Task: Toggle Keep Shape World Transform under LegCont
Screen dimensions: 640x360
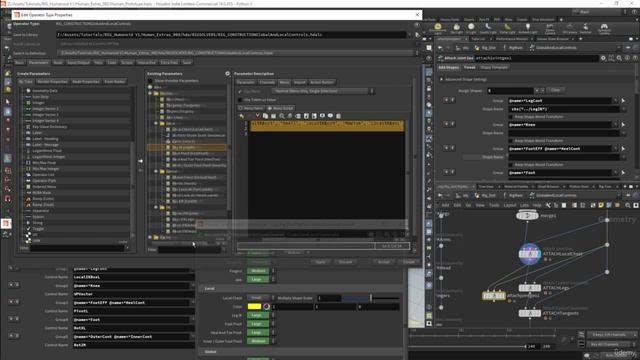Action: point(510,117)
